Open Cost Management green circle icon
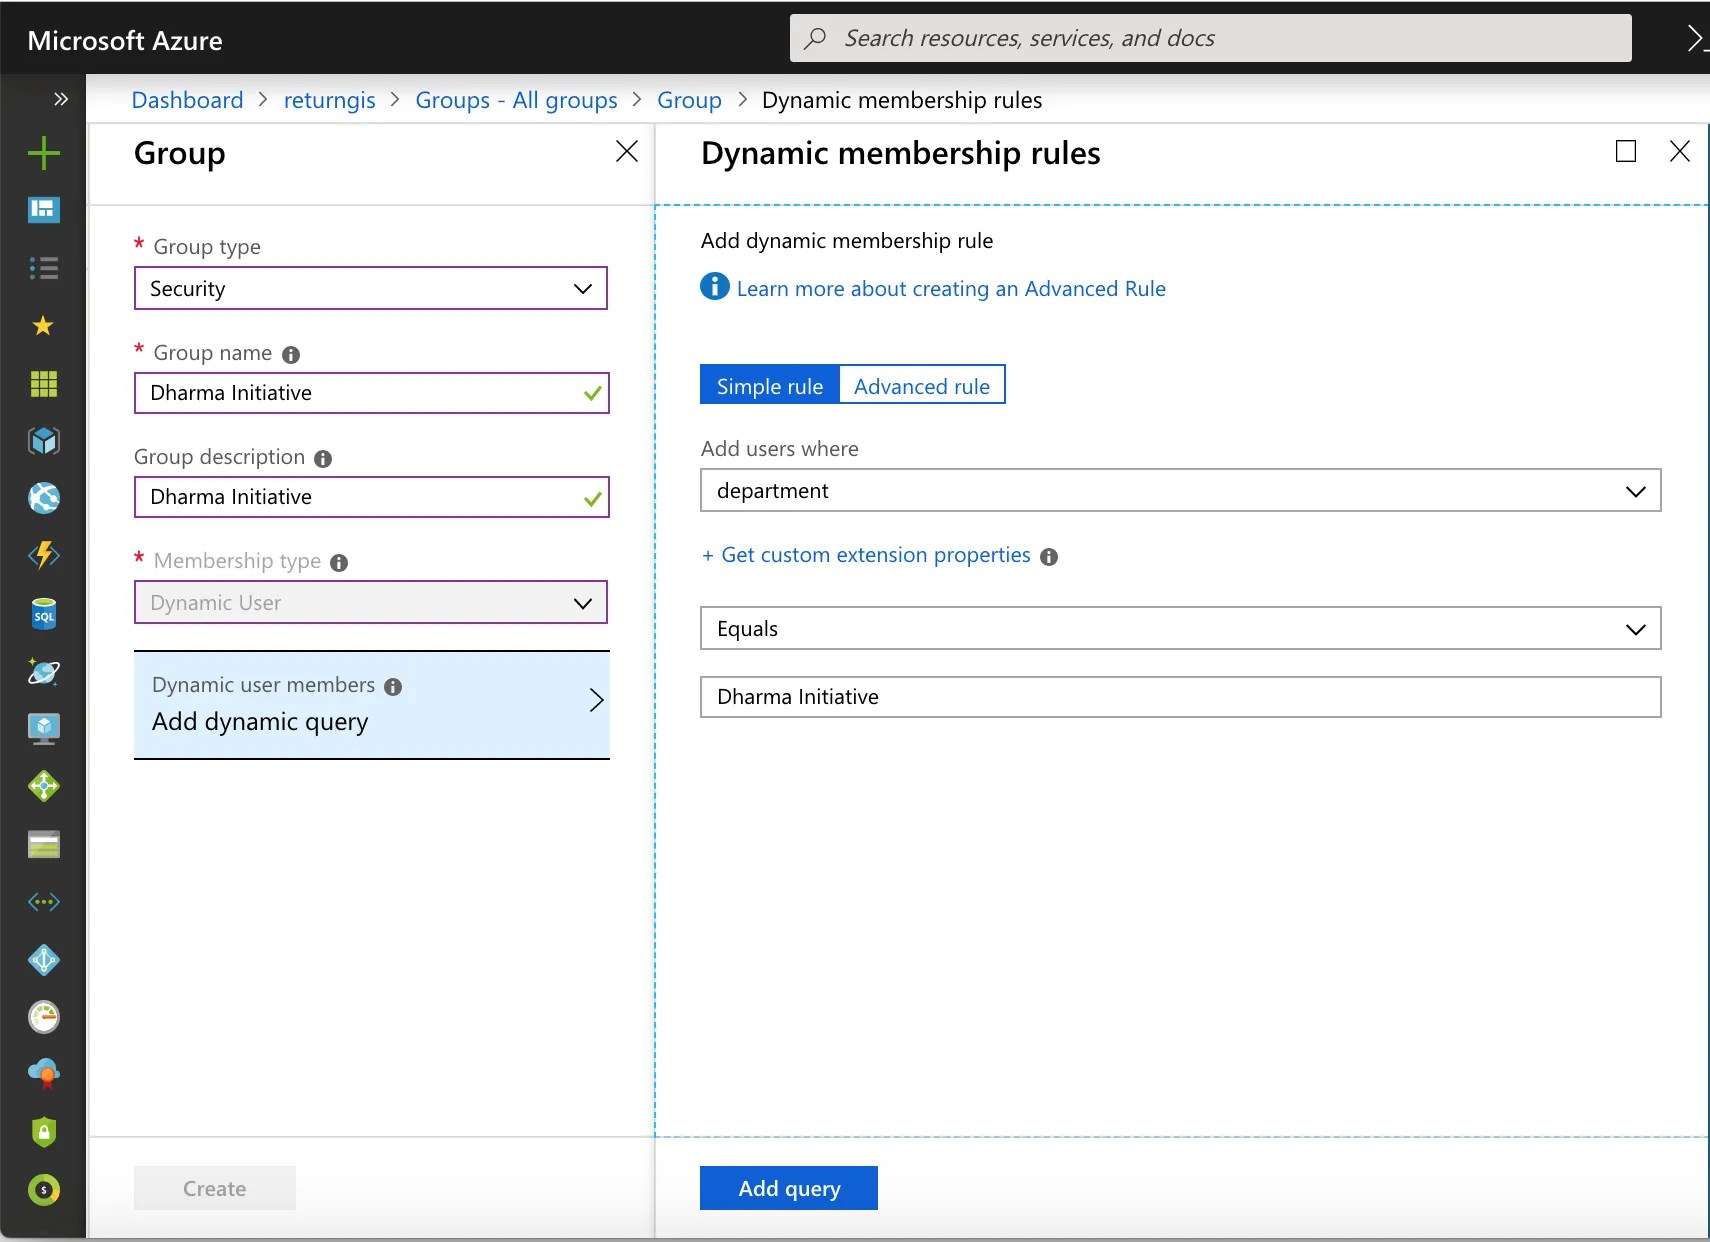The width and height of the screenshot is (1710, 1242). pos(44,1190)
